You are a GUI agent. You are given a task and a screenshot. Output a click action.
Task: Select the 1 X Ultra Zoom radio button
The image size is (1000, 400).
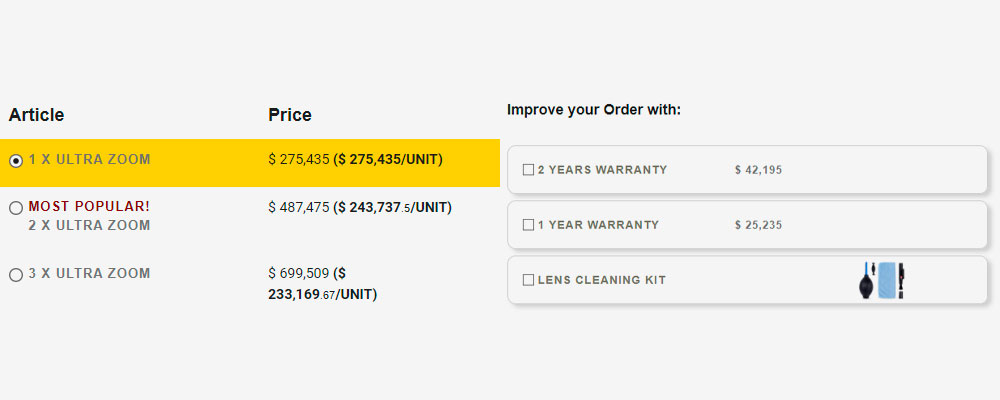pyautogui.click(x=16, y=161)
